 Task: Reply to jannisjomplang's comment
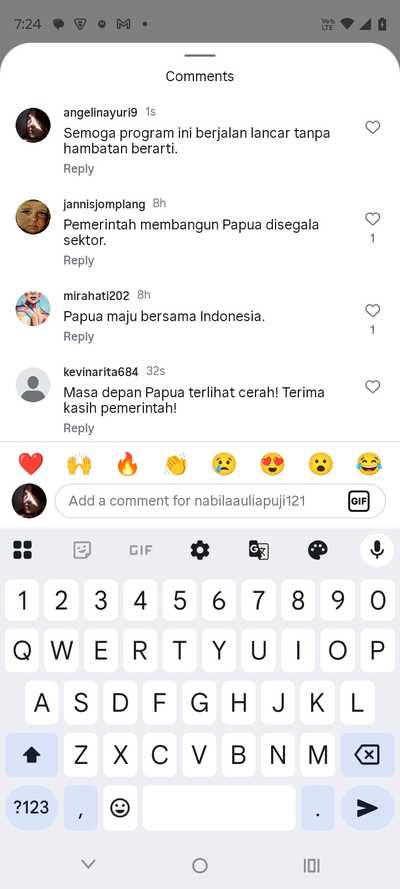[x=79, y=260]
